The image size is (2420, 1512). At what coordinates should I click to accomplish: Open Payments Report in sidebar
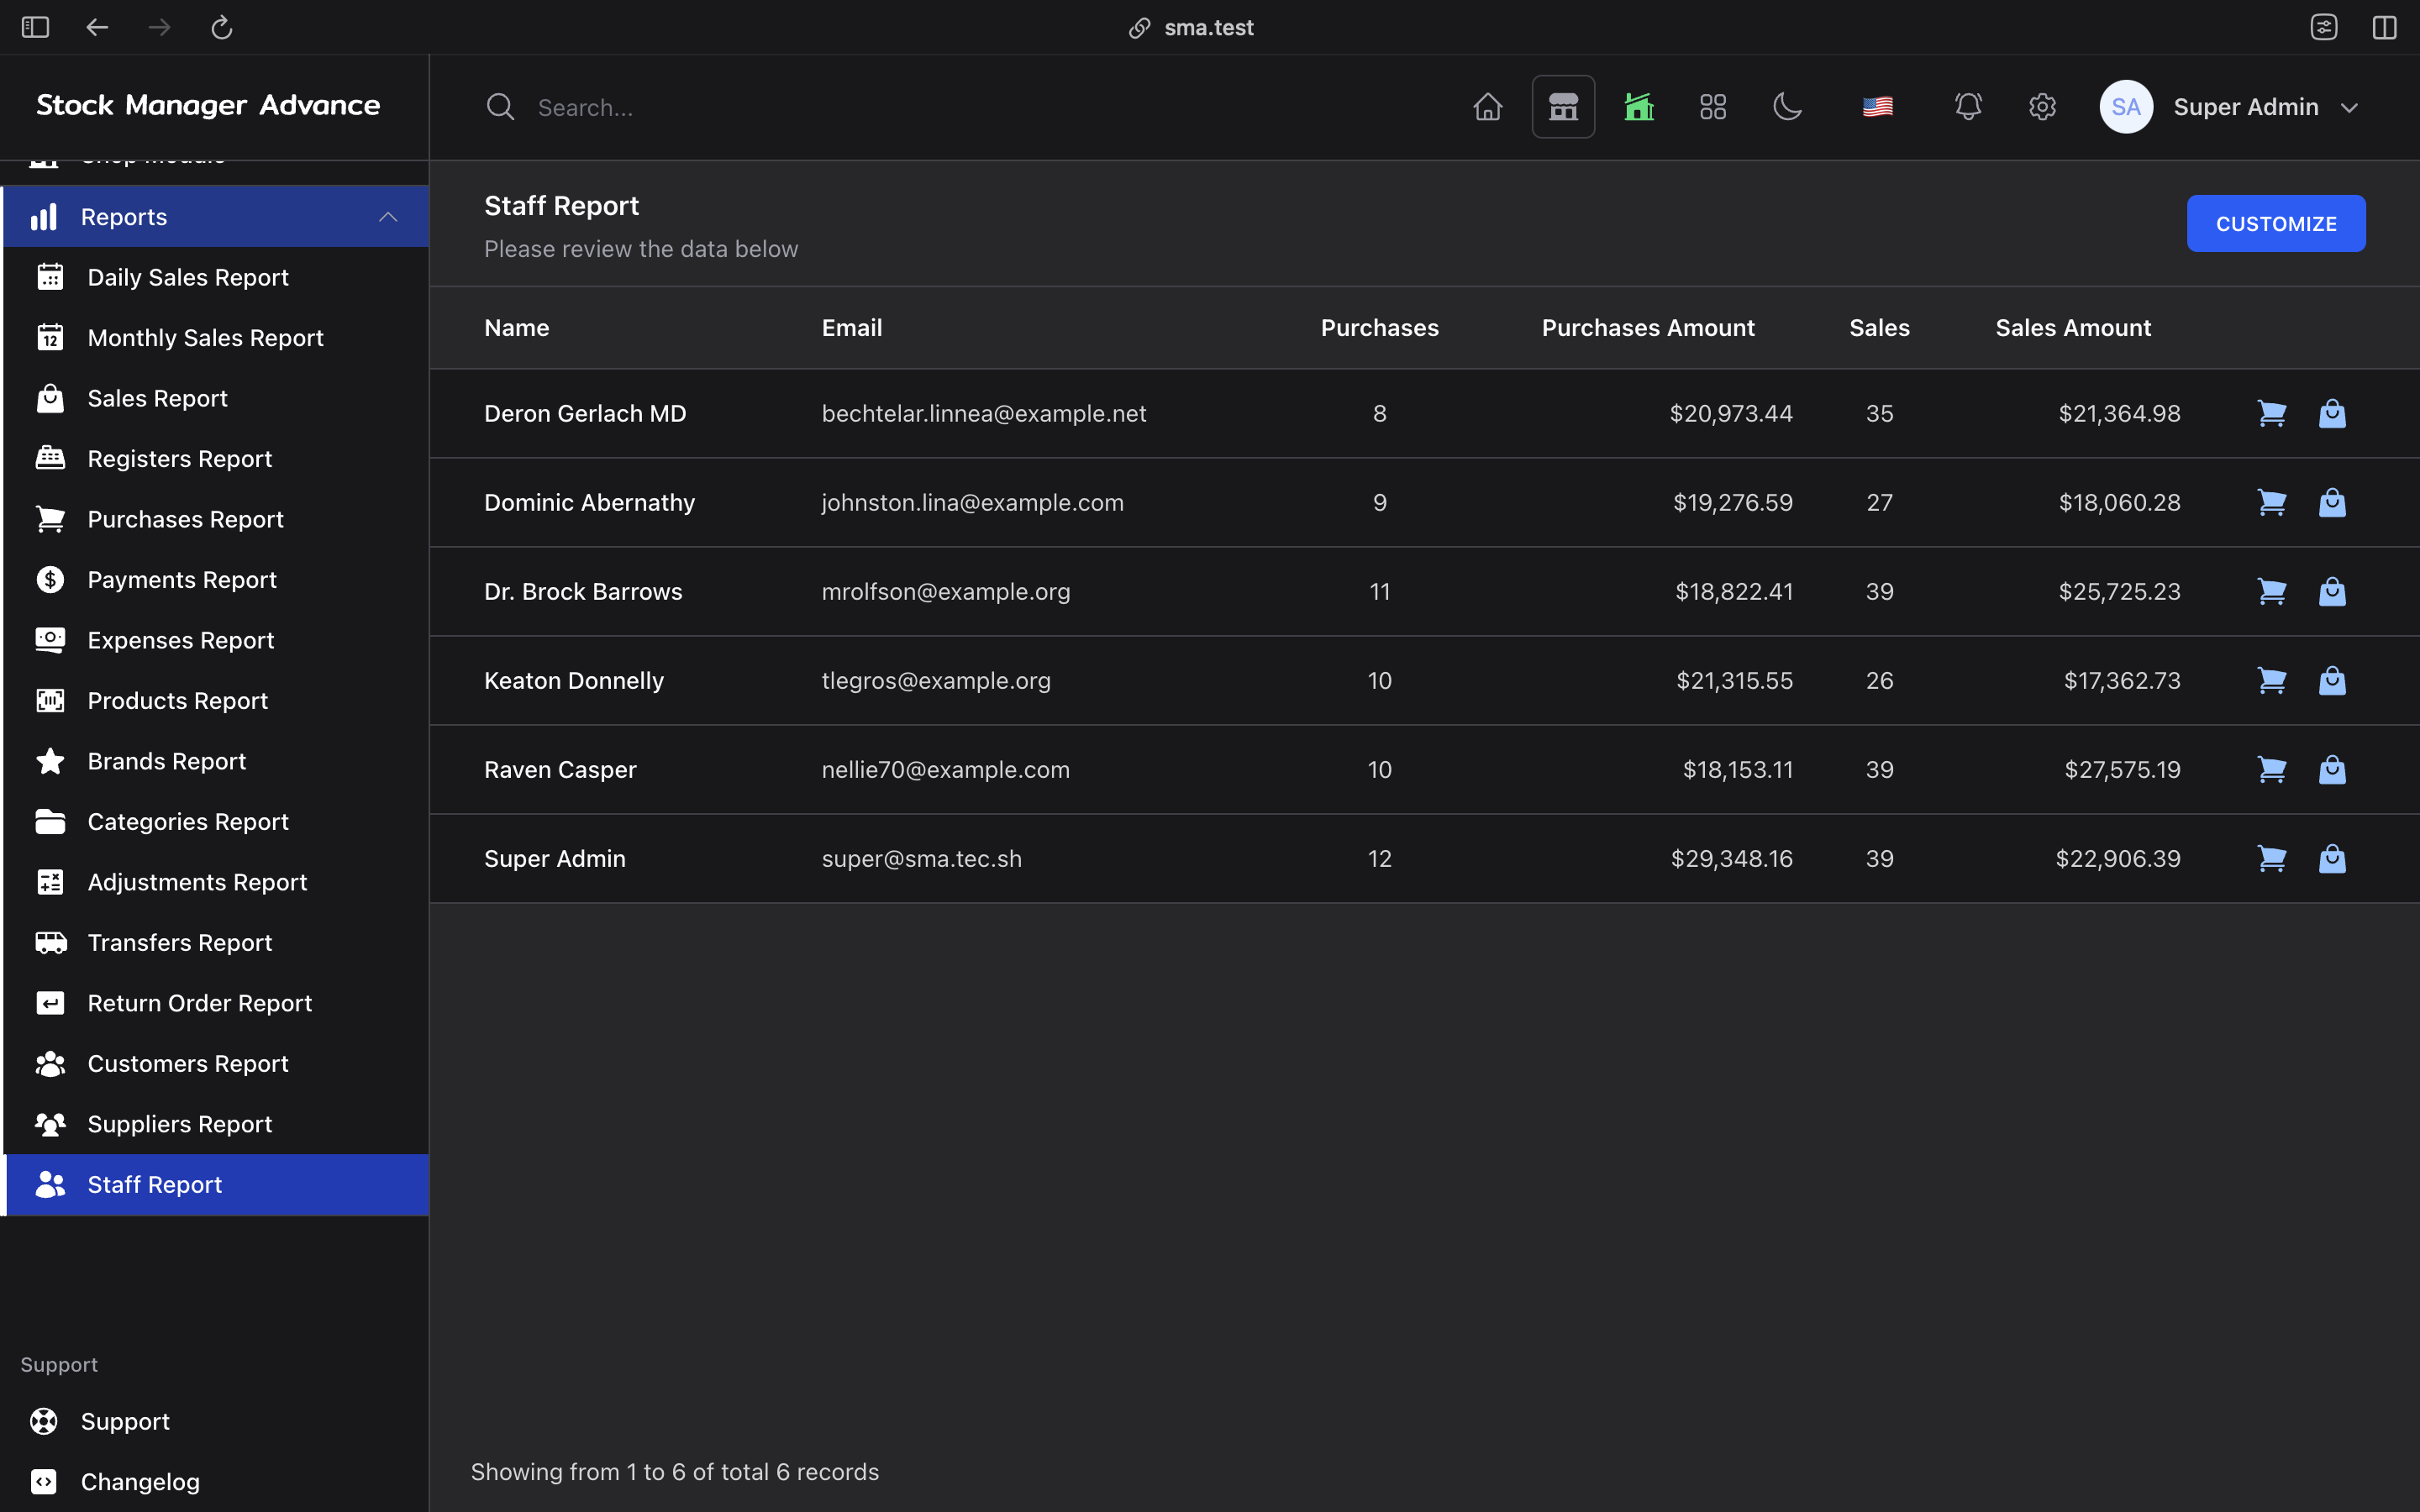coord(216,580)
